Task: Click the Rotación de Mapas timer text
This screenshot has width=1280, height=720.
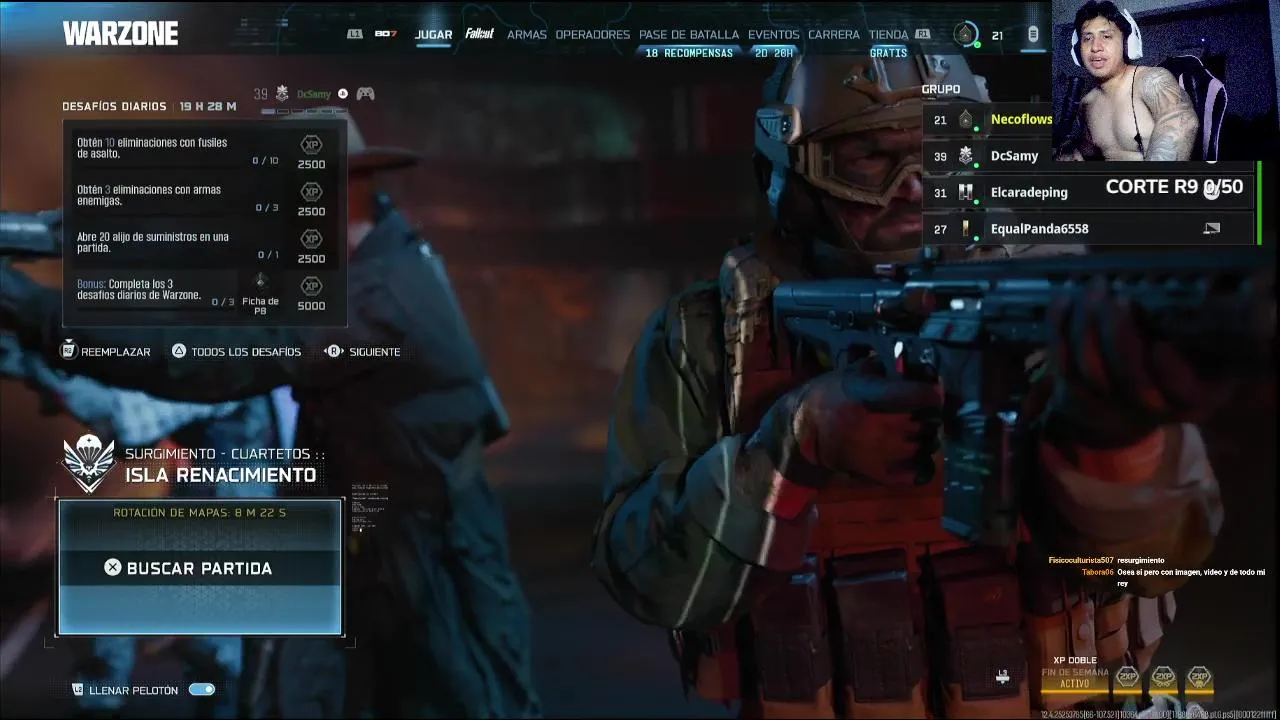Action: coord(200,512)
